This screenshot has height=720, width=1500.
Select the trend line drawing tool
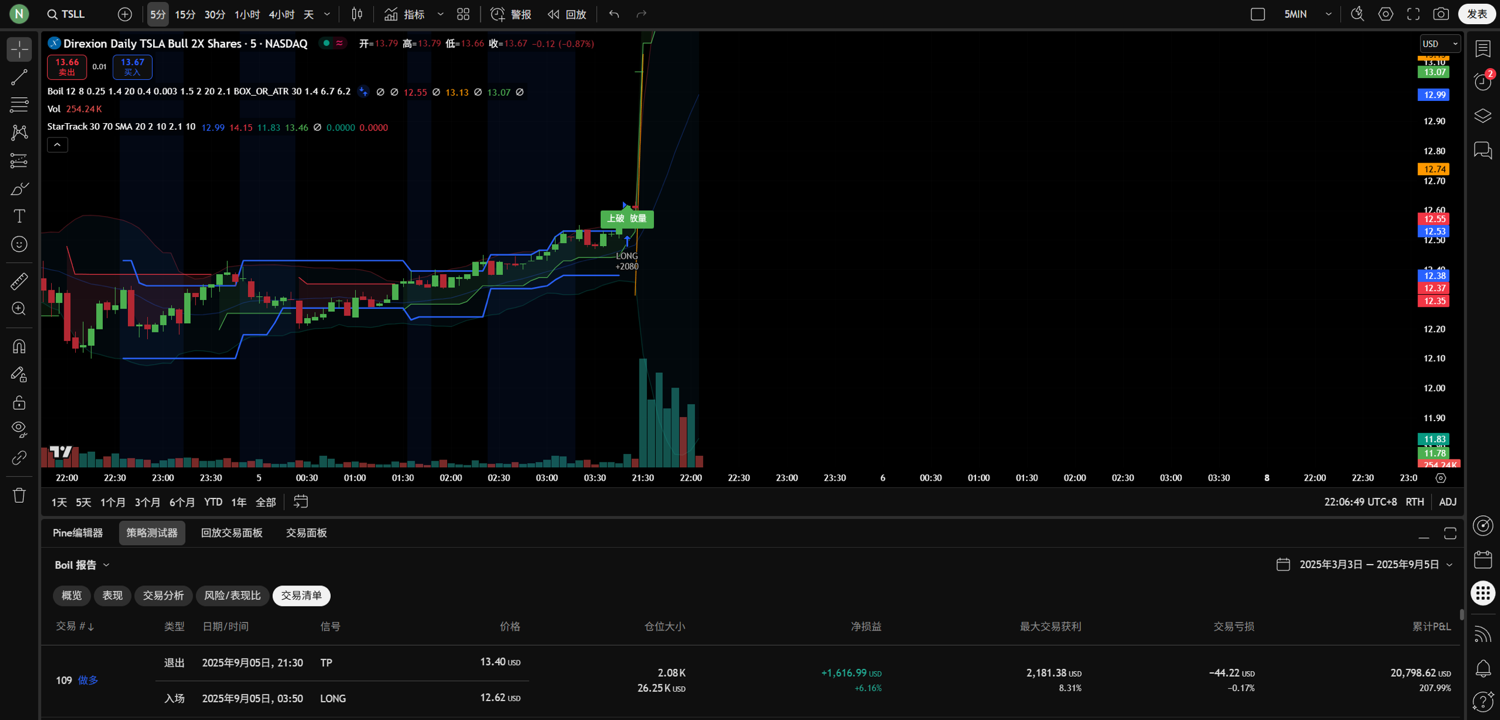19,77
